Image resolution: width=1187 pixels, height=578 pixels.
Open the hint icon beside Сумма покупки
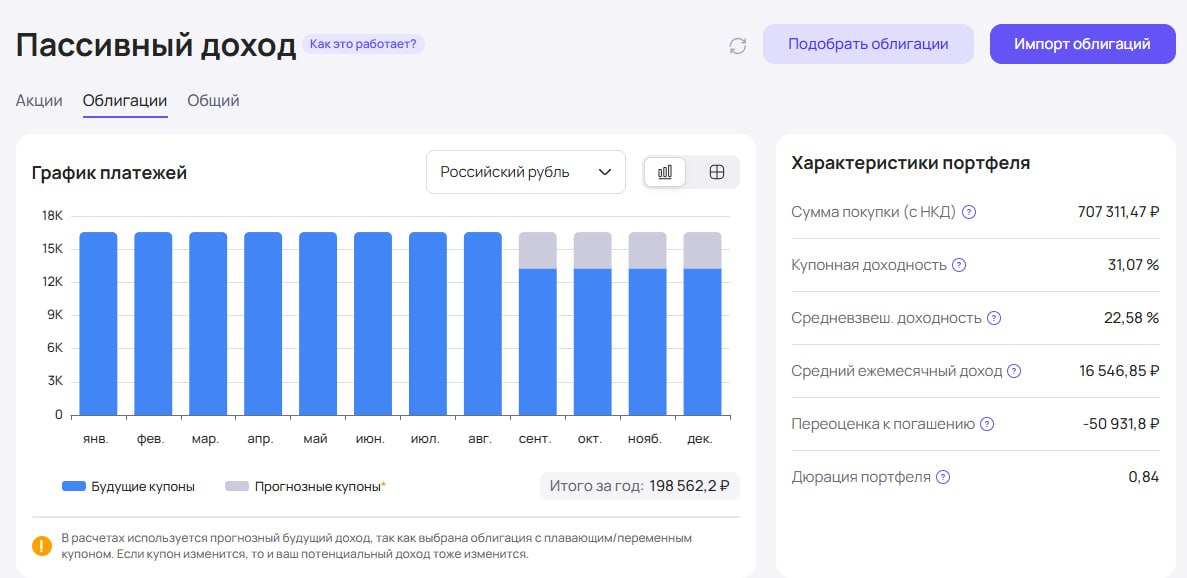click(969, 212)
